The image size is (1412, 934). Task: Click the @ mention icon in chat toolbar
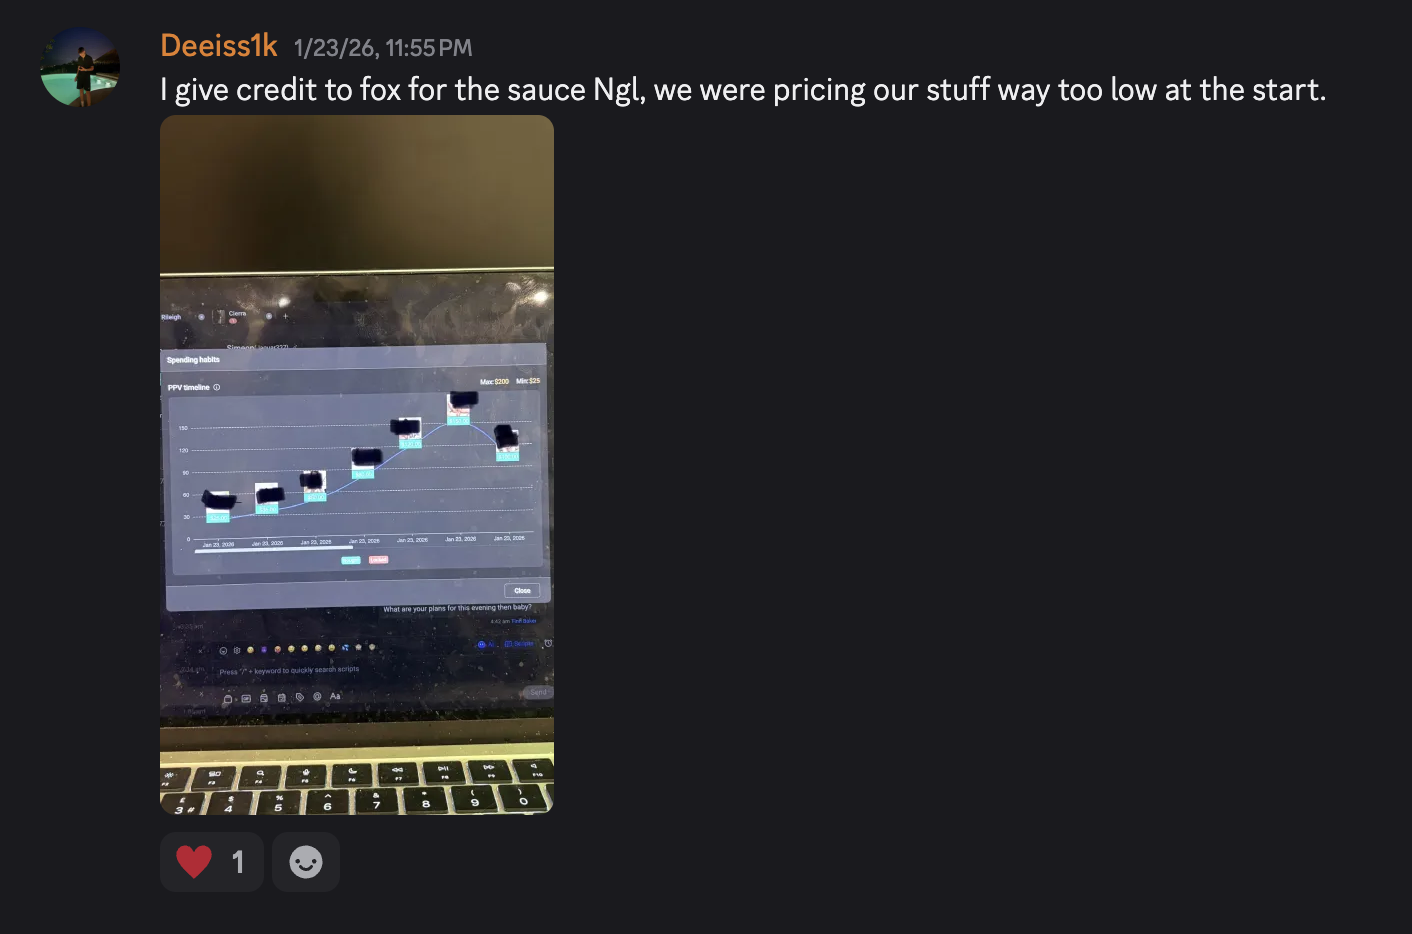point(317,696)
